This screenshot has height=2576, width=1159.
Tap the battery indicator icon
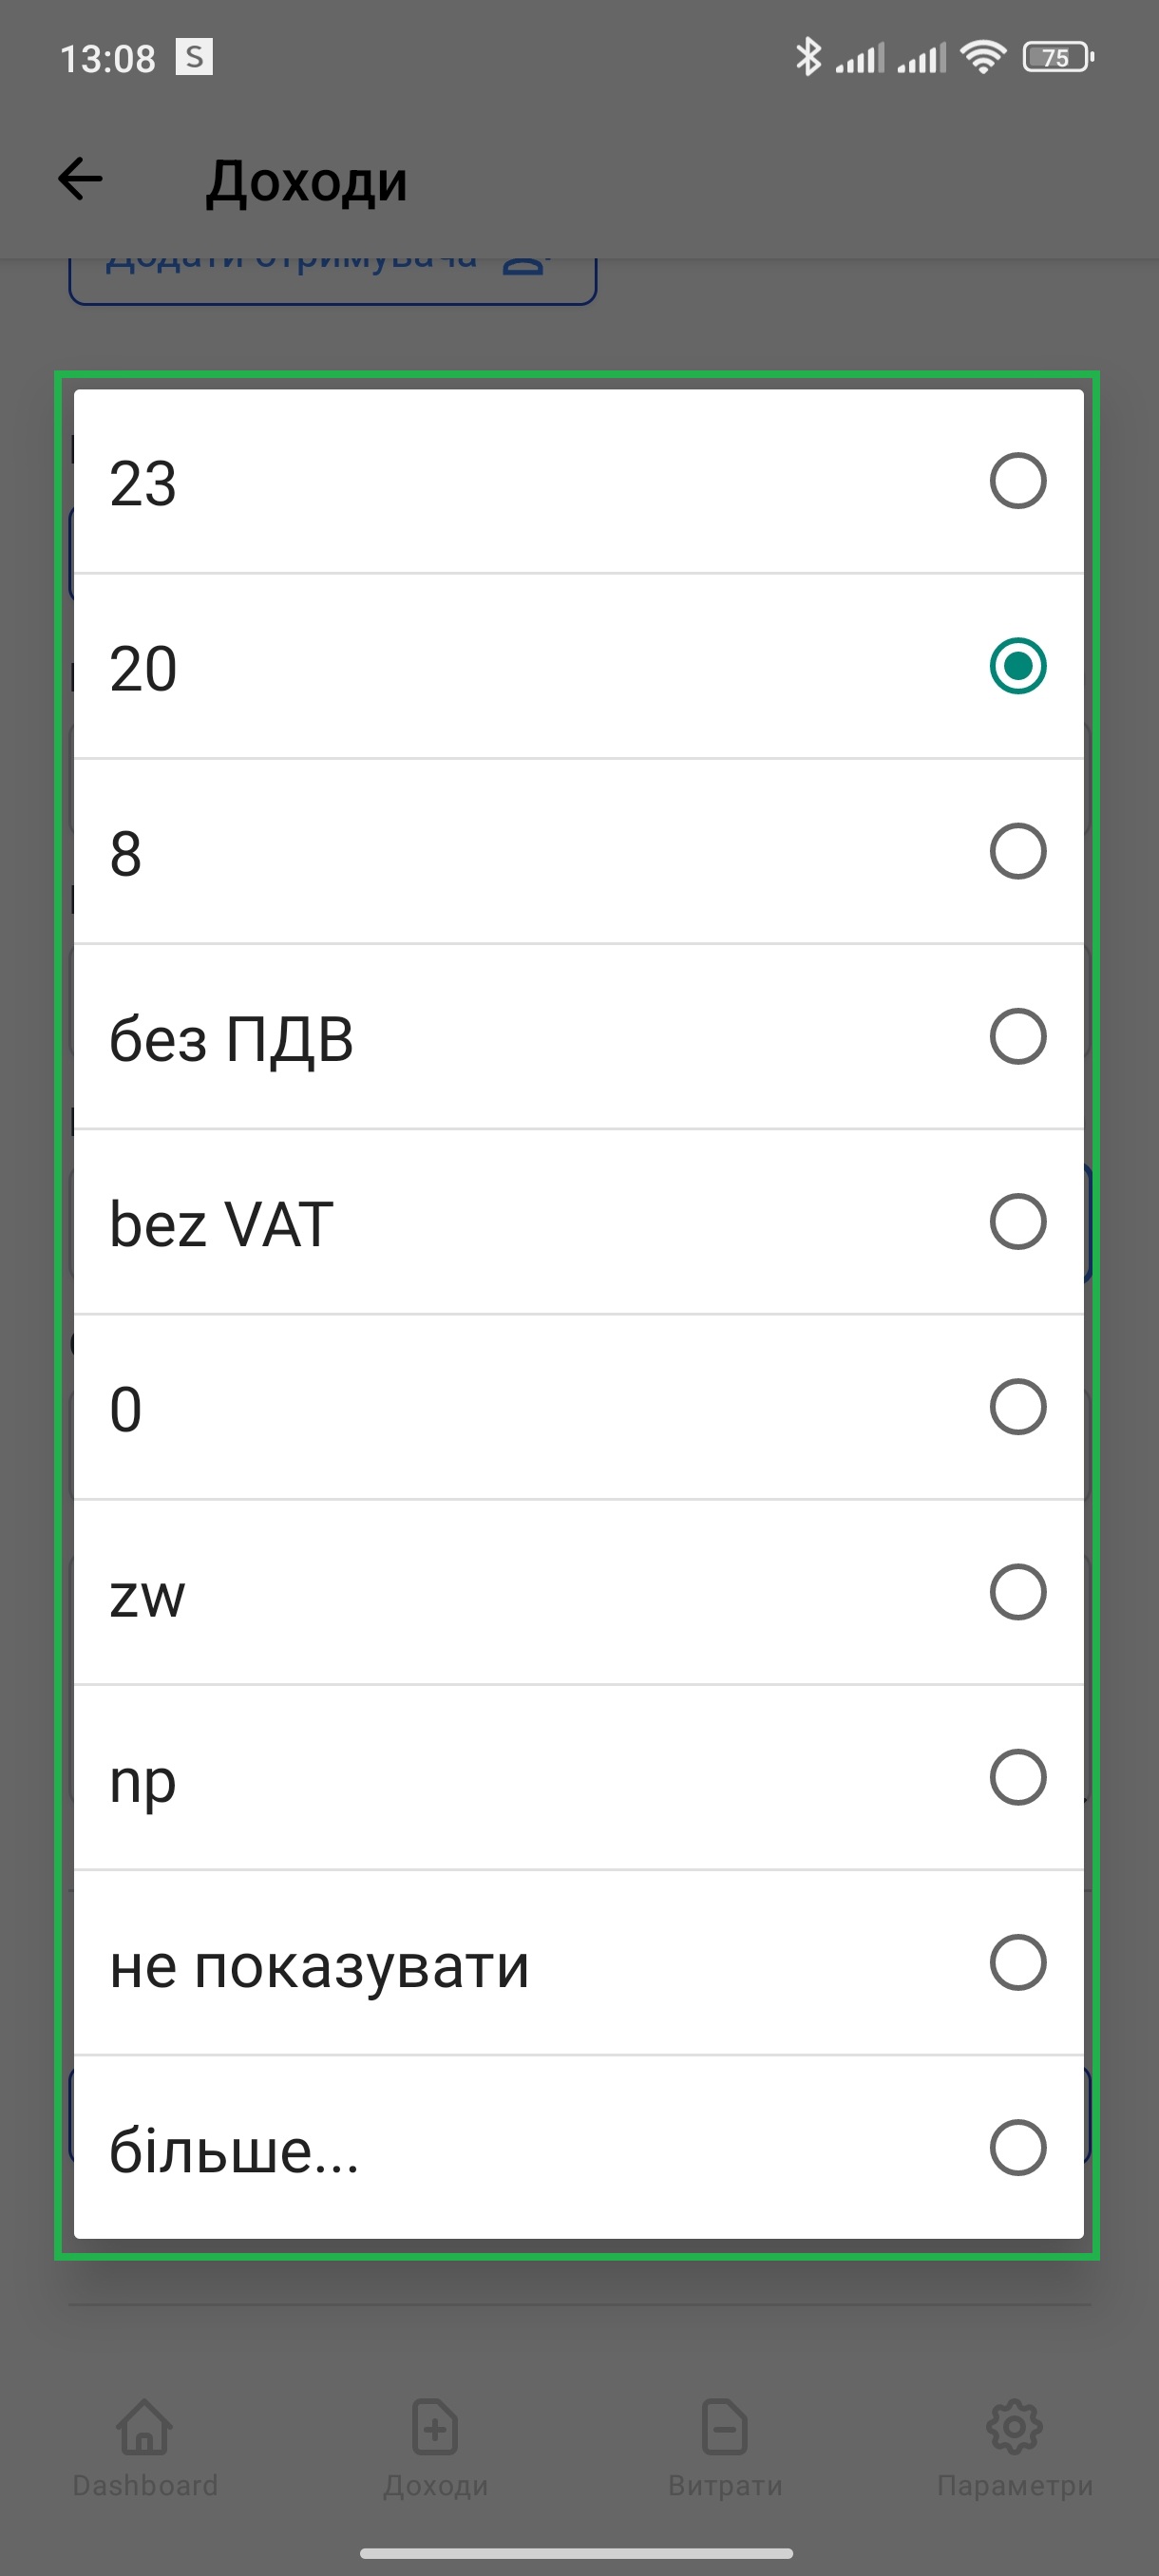pyautogui.click(x=1058, y=57)
